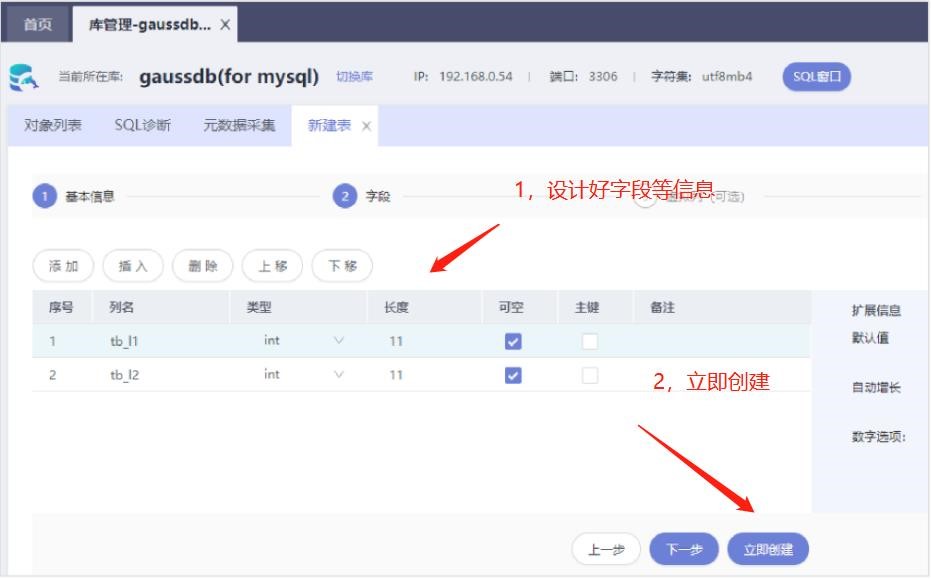Click the 切换库 link
The height and width of the screenshot is (579, 931).
coord(354,77)
